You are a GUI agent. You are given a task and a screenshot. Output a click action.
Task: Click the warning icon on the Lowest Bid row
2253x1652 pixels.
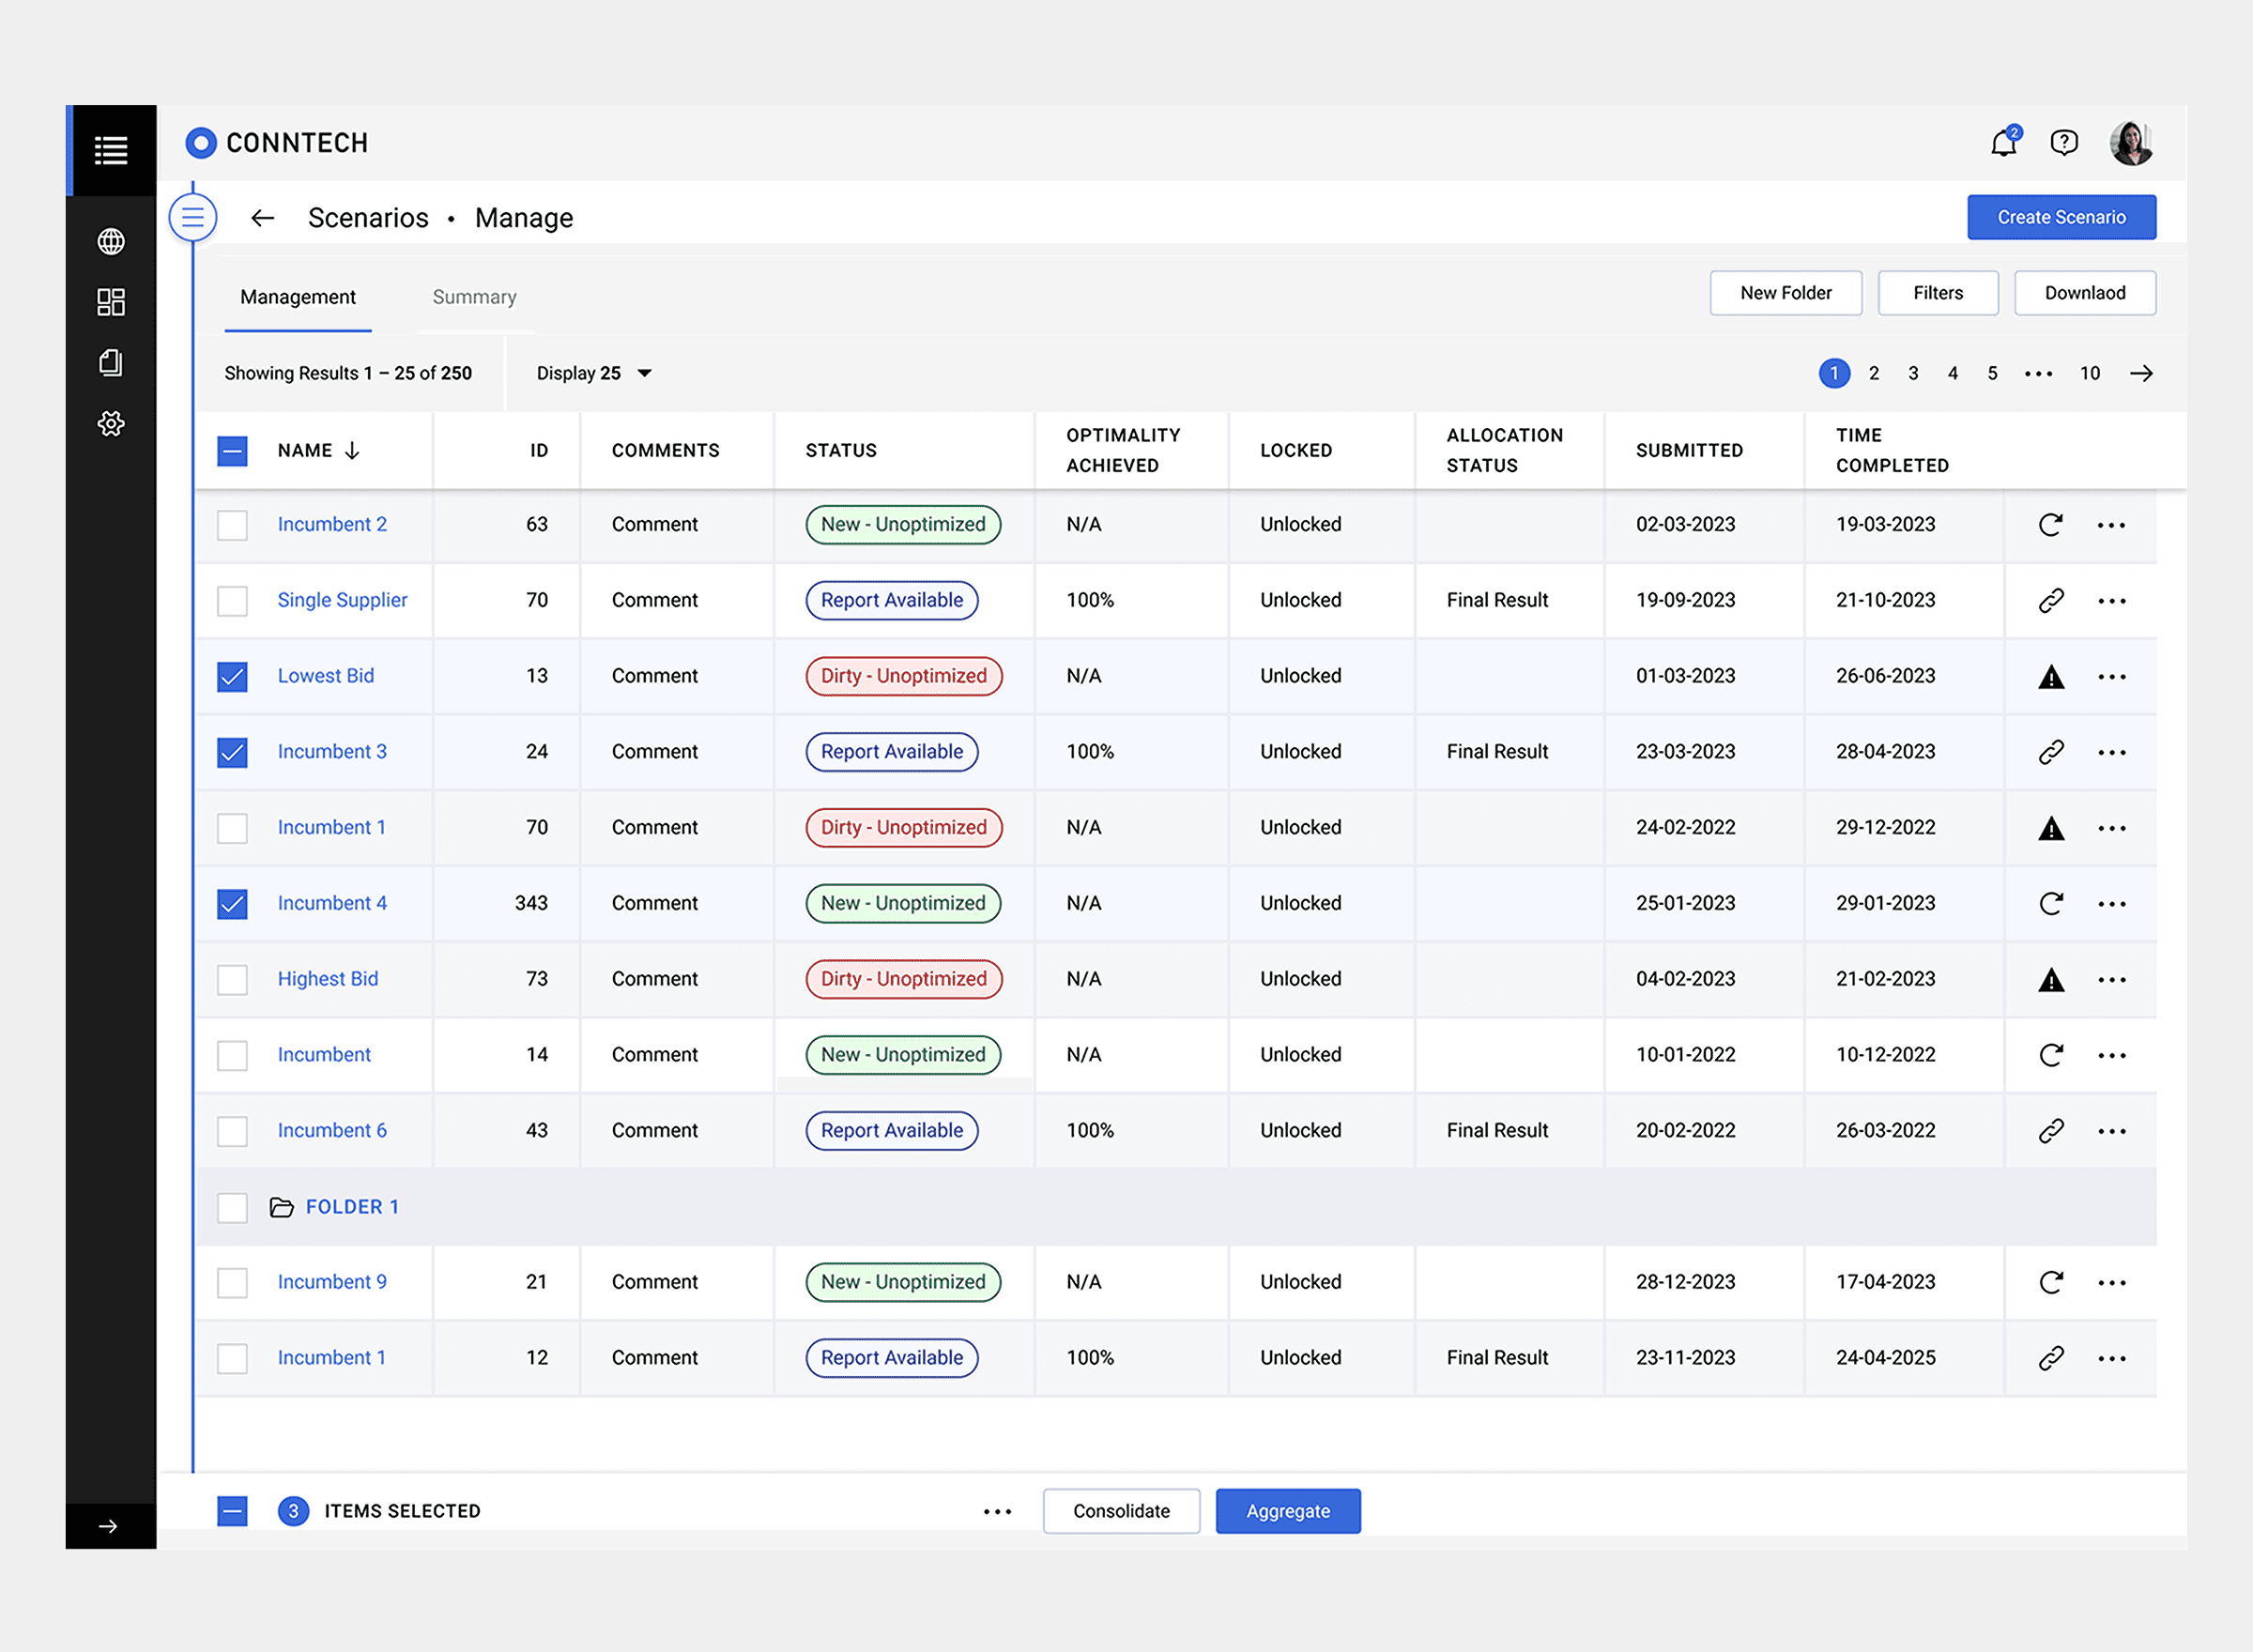point(2051,676)
